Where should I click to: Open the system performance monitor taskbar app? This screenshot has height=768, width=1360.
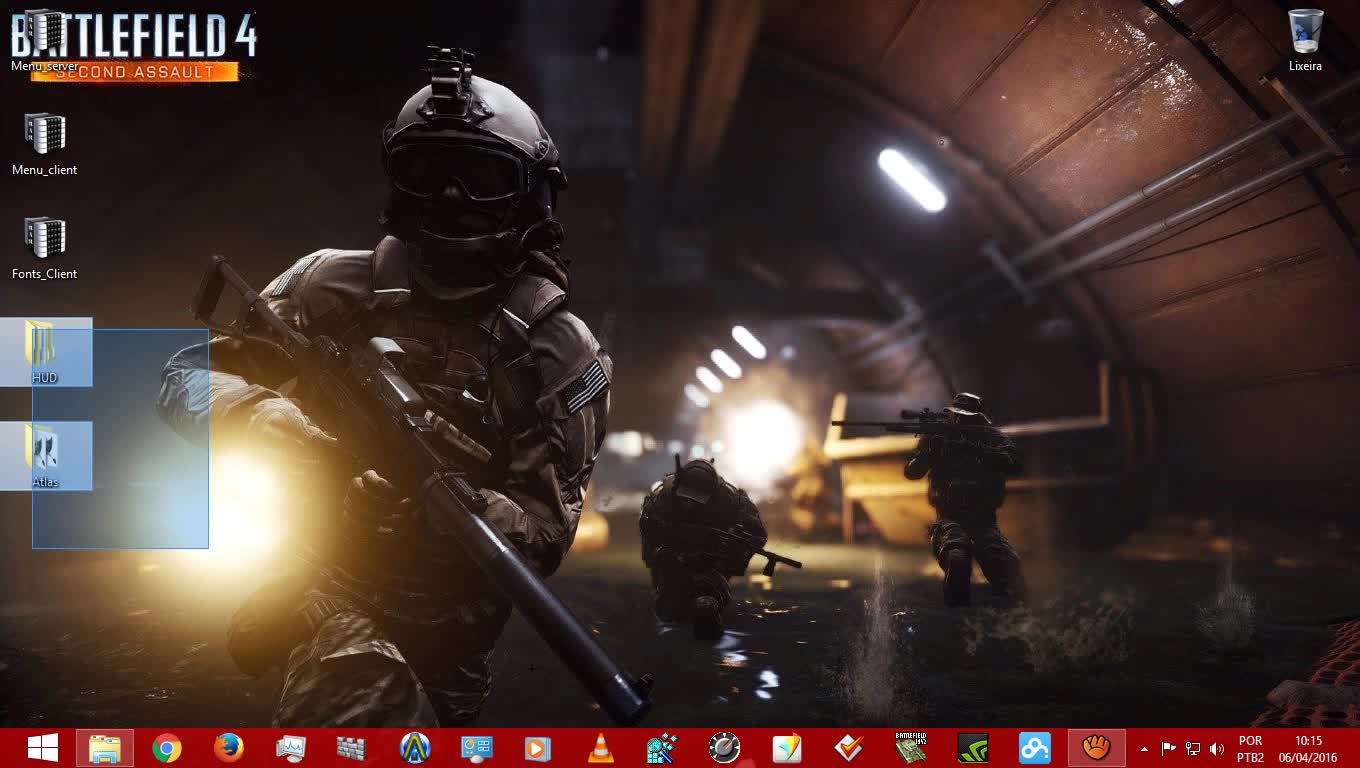point(290,747)
